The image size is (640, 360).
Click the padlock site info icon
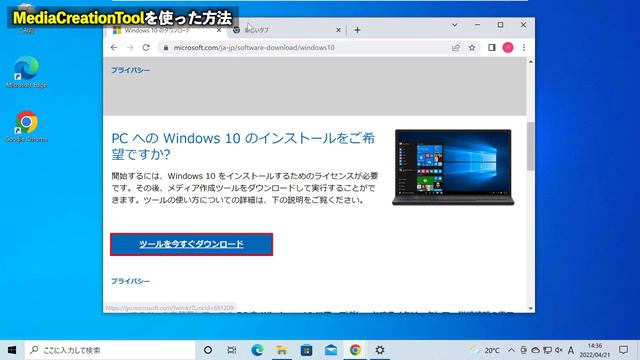point(166,48)
